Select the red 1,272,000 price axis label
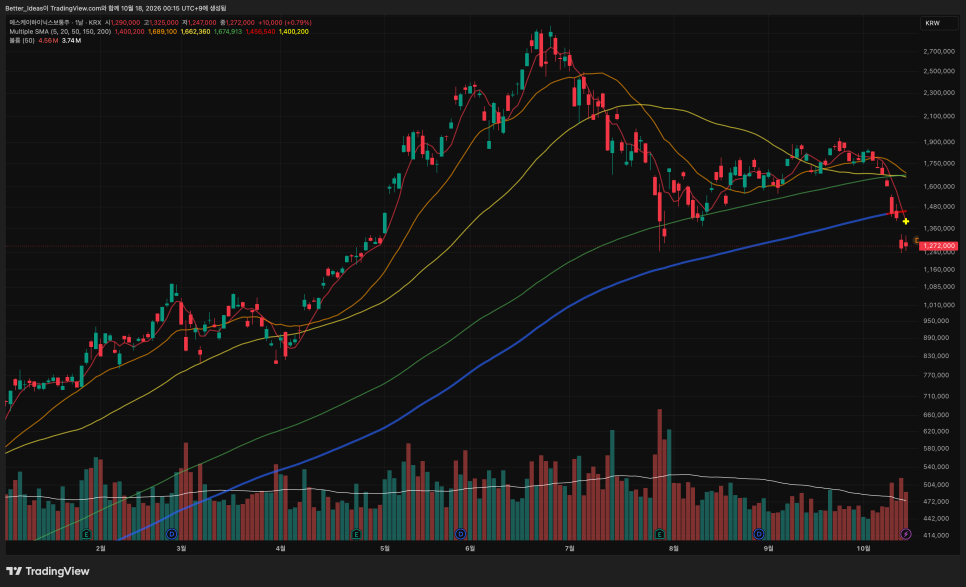 pyautogui.click(x=938, y=246)
